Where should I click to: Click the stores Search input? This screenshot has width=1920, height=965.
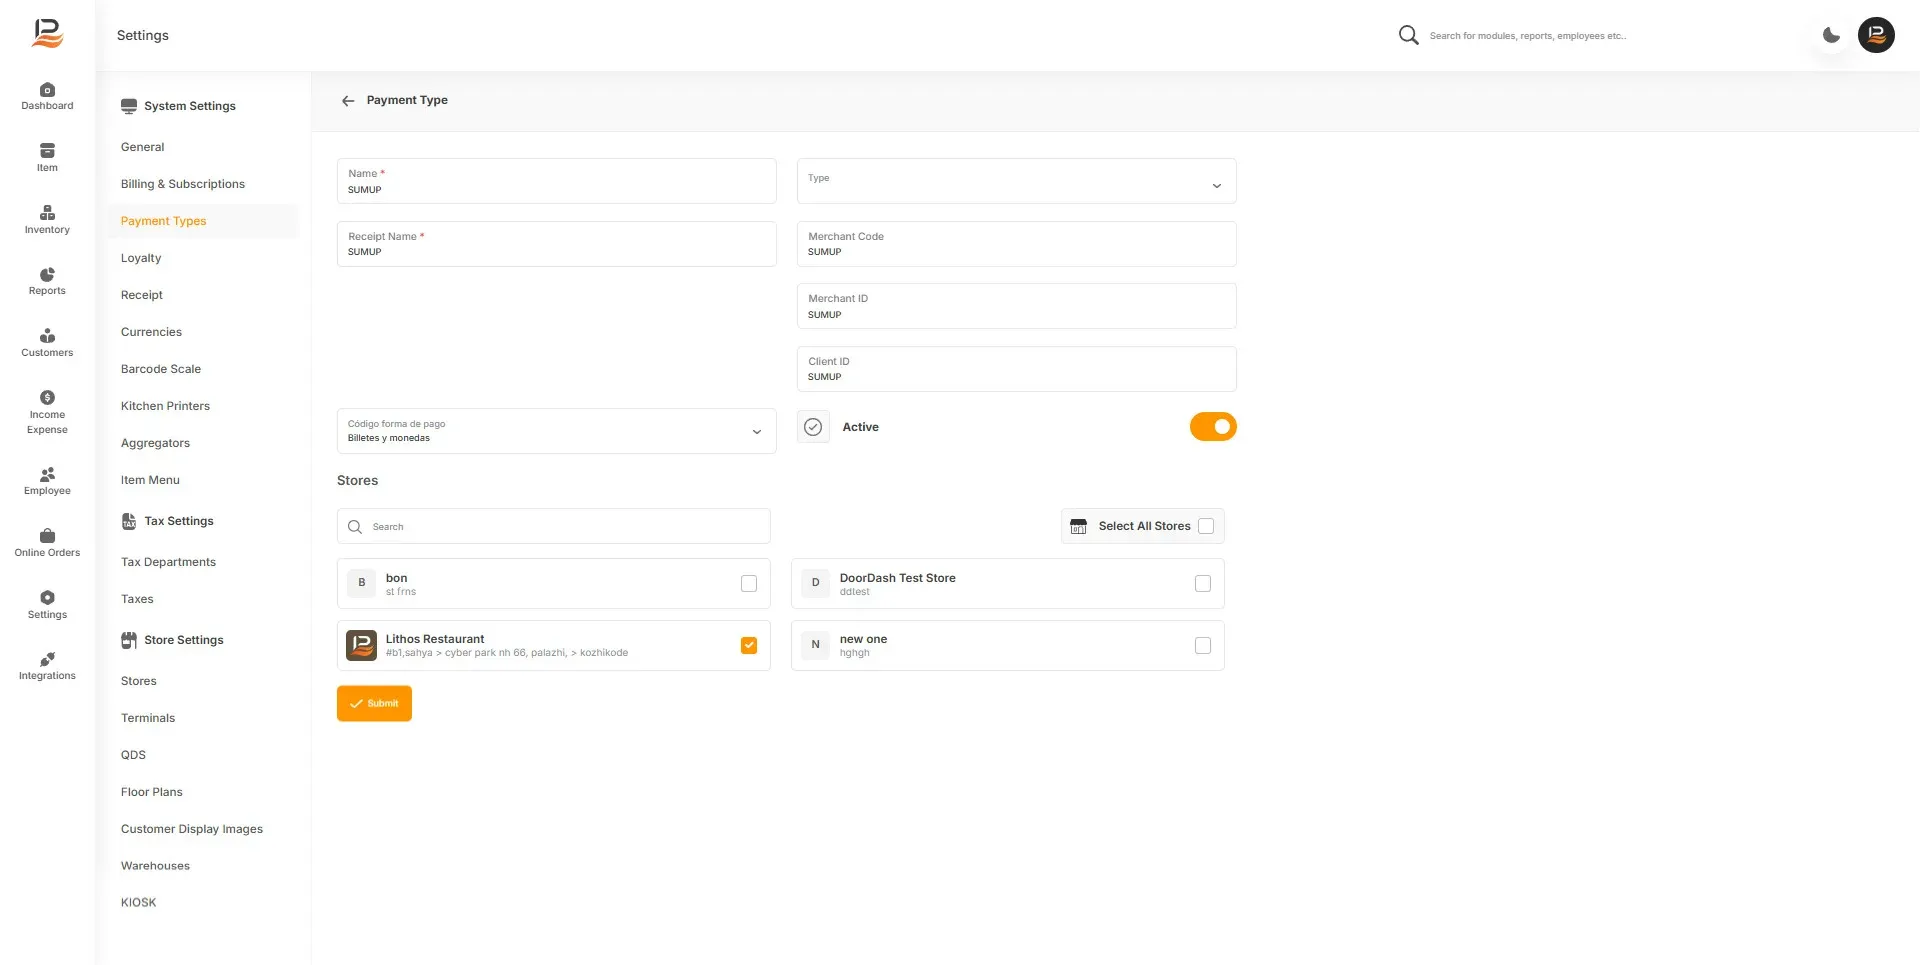(553, 526)
